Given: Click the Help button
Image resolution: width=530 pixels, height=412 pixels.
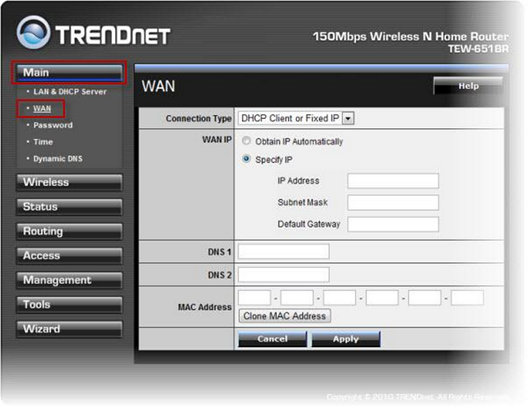Looking at the screenshot, I should point(468,86).
